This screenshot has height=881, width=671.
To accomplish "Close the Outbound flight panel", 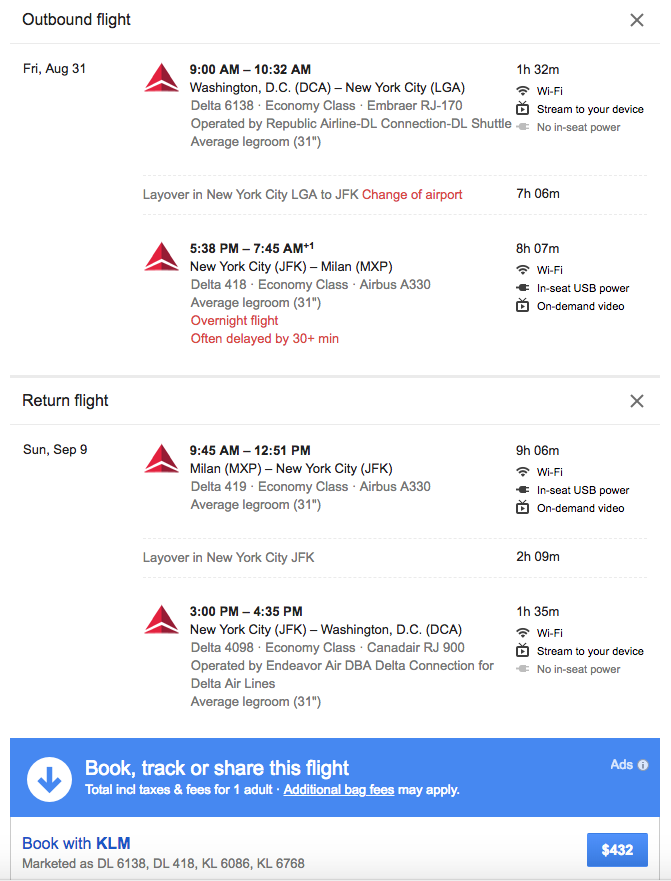I will [x=637, y=20].
